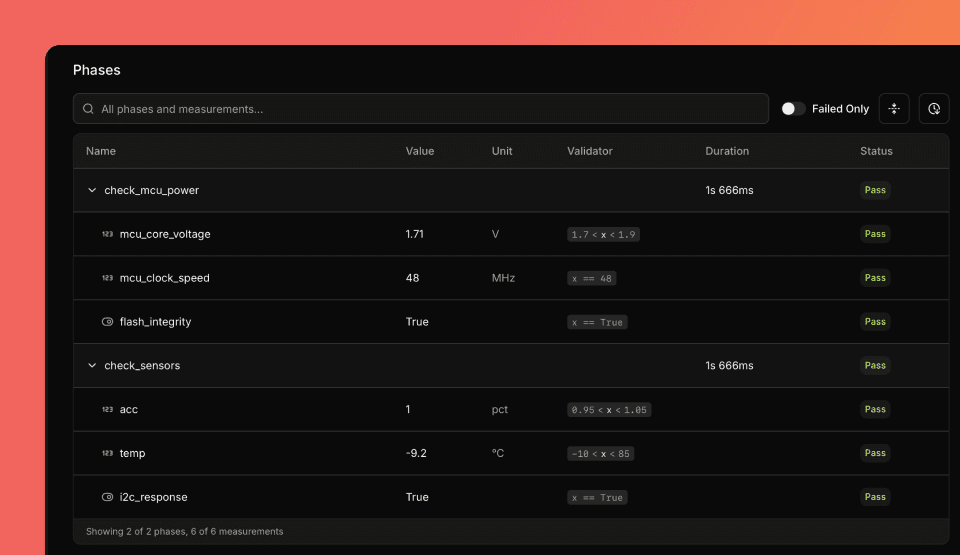Click the boolean type icon beside flash_integrity
The height and width of the screenshot is (555, 960).
click(x=107, y=322)
